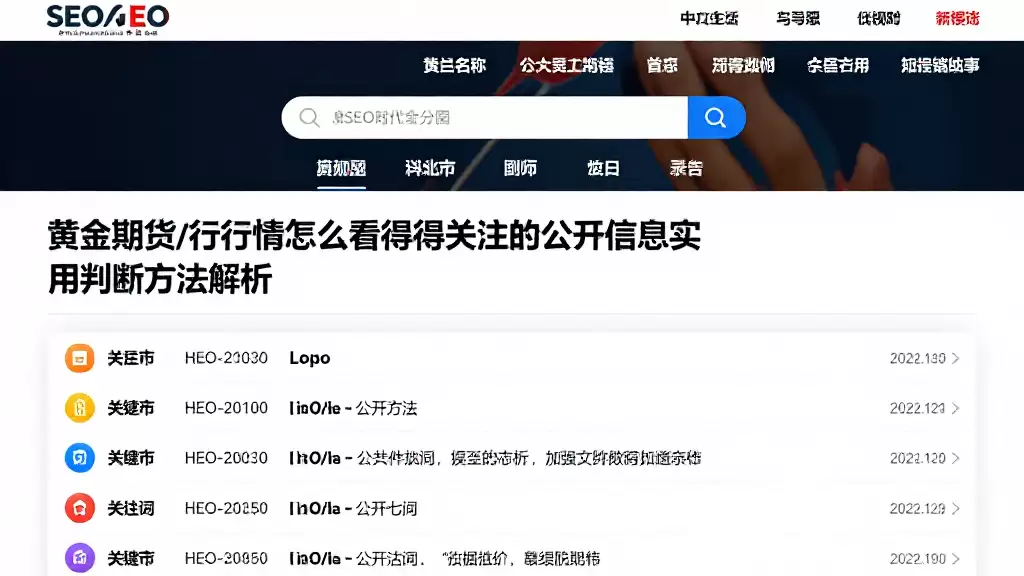The width and height of the screenshot is (1024, 576).
Task: Focus the search input field
Action: point(485,118)
